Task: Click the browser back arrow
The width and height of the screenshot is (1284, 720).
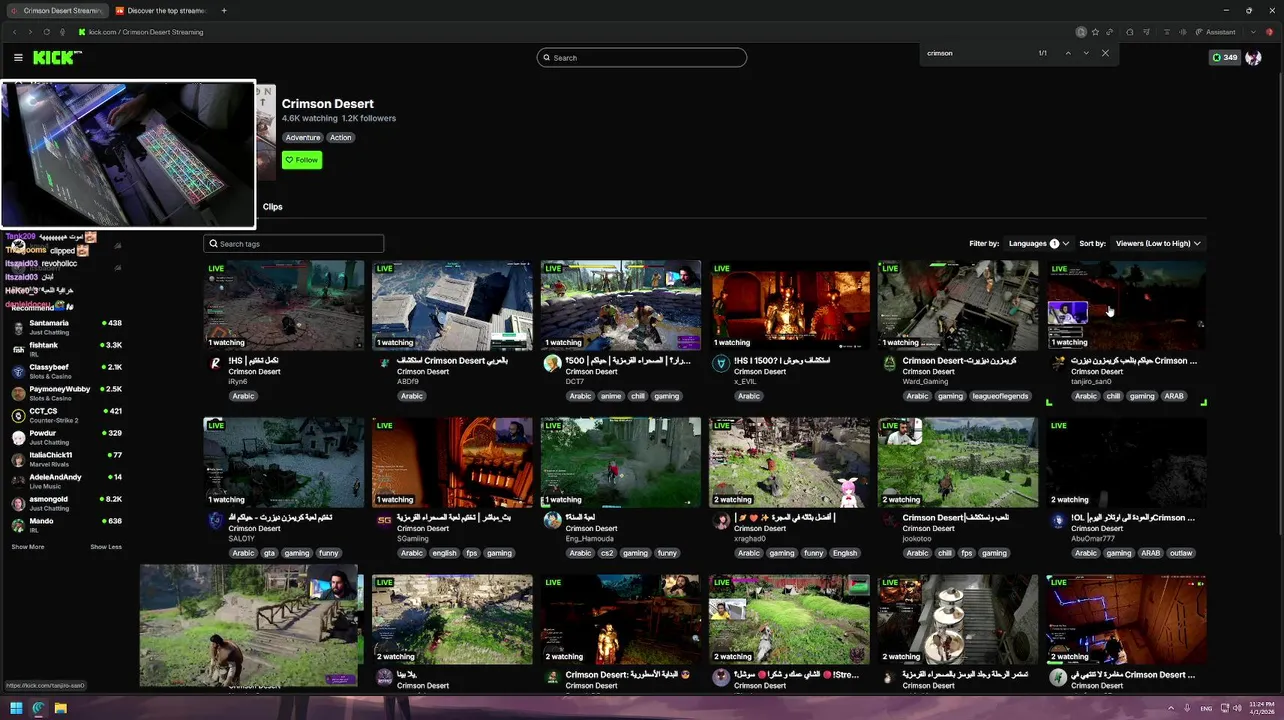Action: [14, 32]
